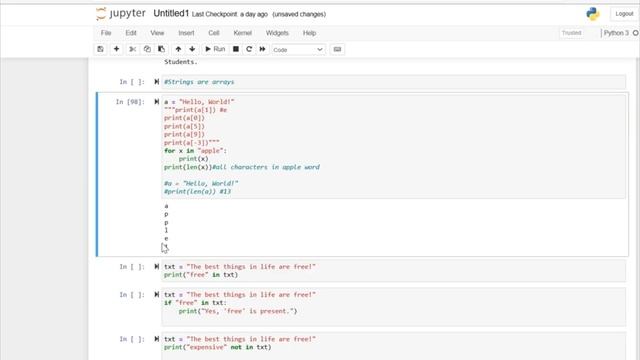Click the 'Students.' output text
Screen dimensions: 640x360
click(x=181, y=62)
